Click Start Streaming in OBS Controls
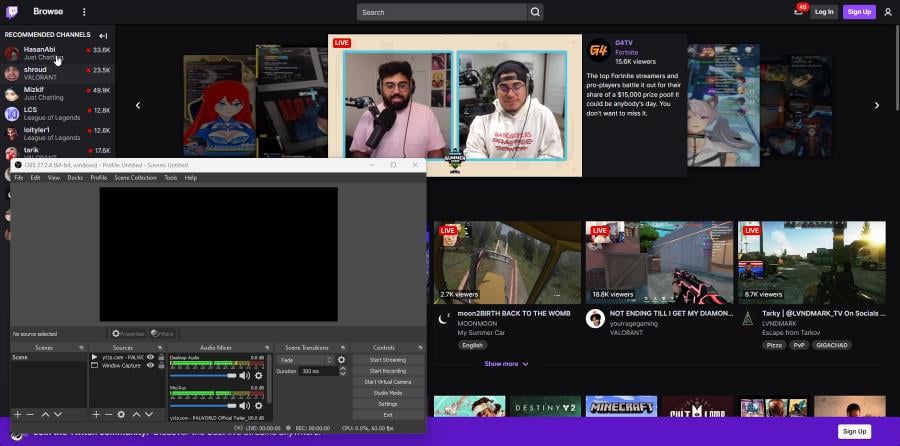The image size is (900, 446). click(x=388, y=360)
